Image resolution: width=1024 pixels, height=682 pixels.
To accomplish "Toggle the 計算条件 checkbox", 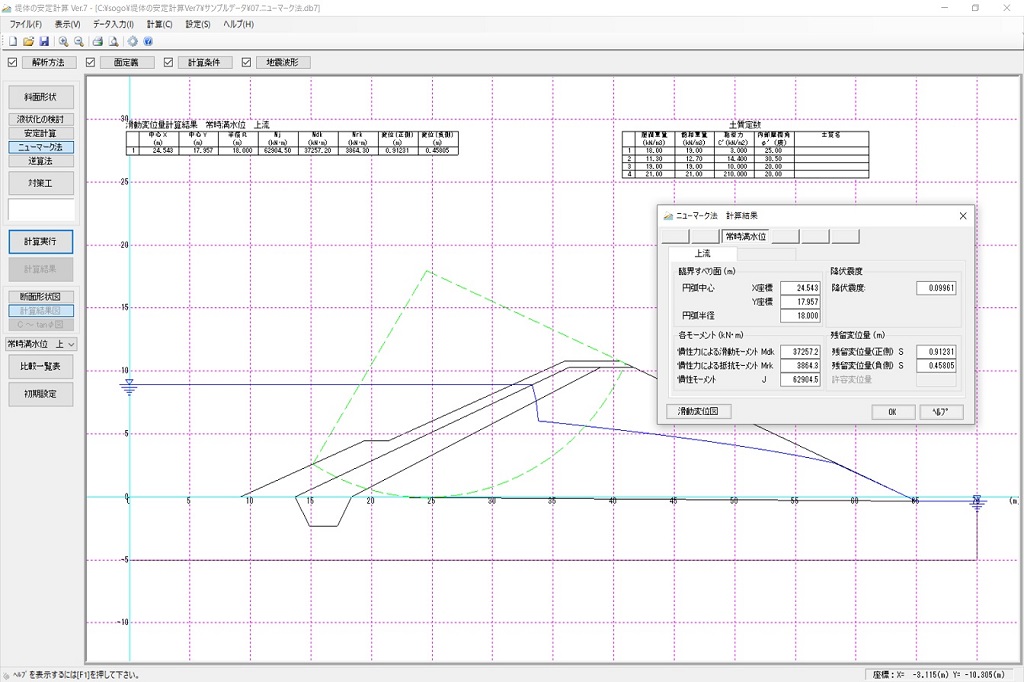I will pos(168,63).
